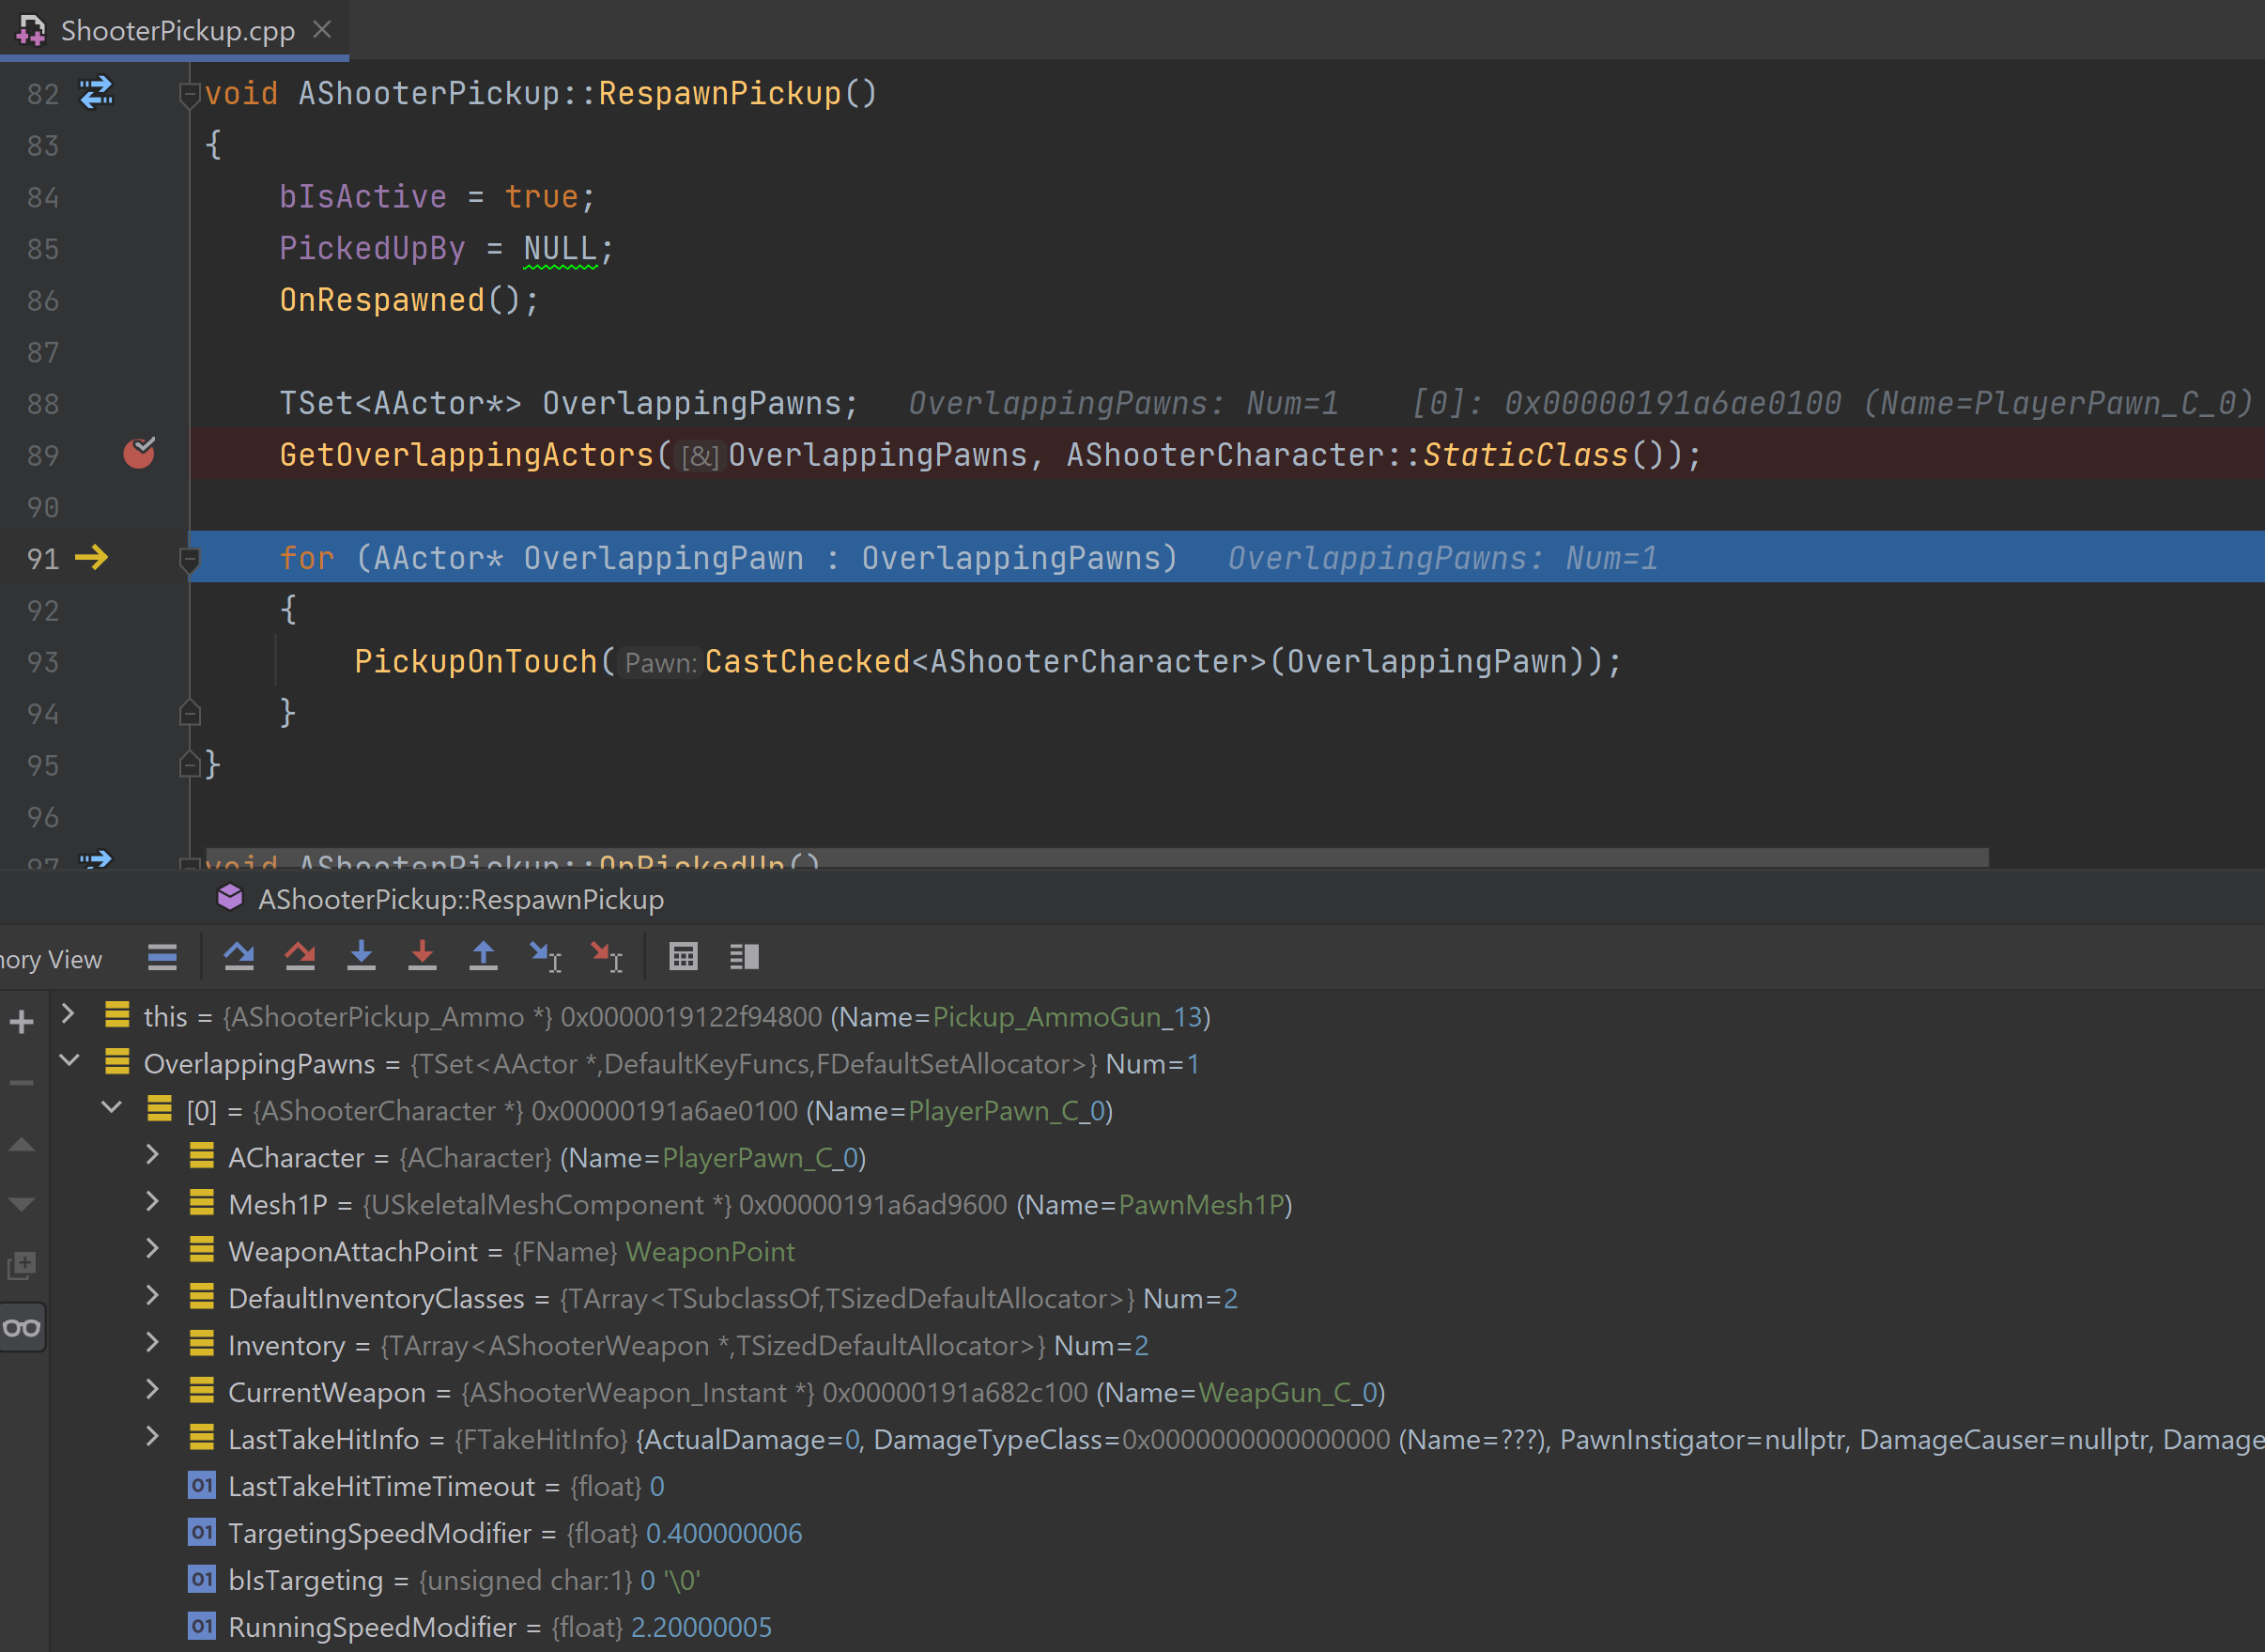Expand the 'this' variable node

click(68, 1014)
